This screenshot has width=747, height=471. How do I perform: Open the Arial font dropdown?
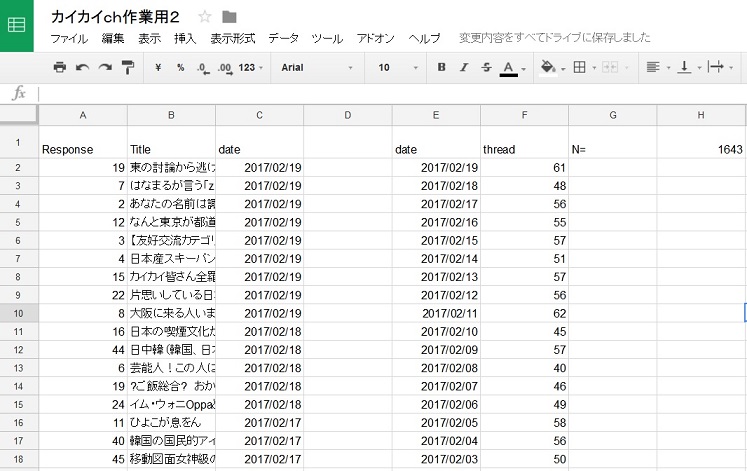click(x=317, y=67)
